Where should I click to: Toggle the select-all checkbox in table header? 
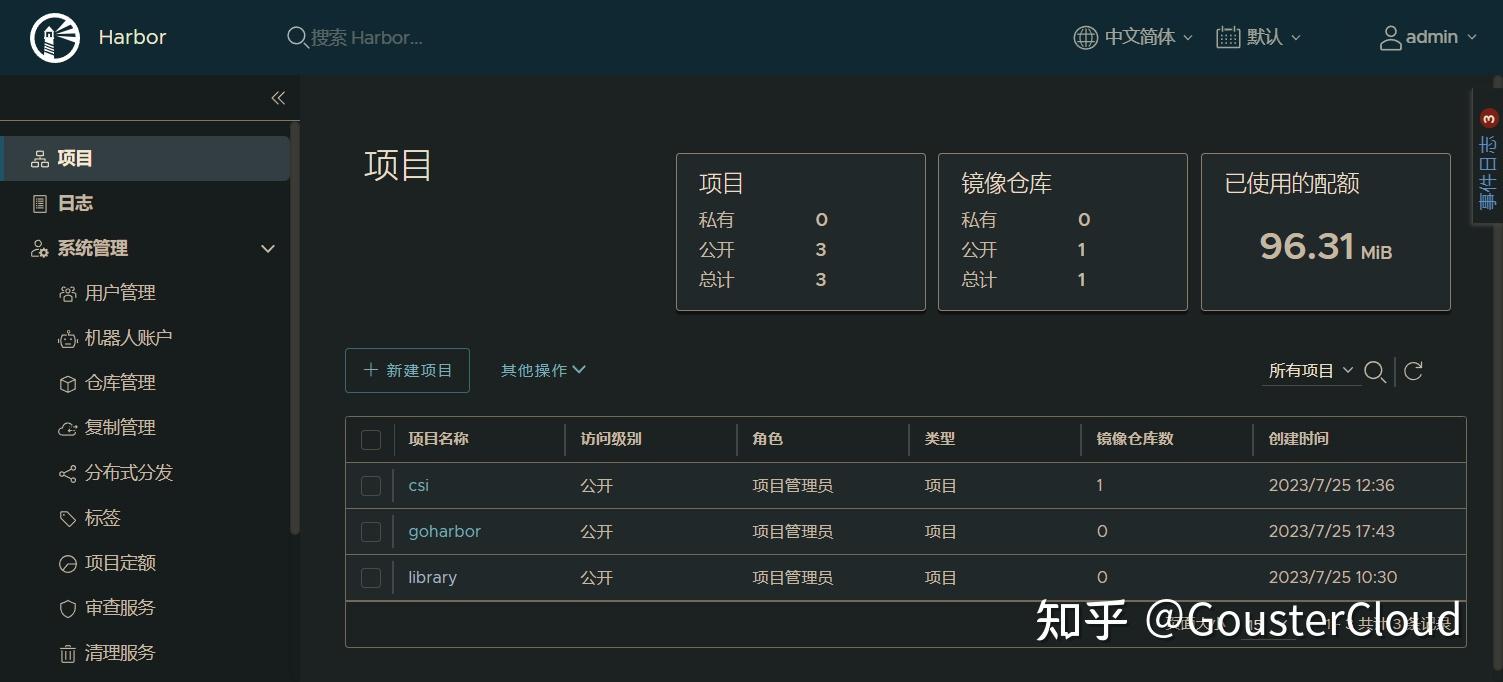tap(371, 439)
